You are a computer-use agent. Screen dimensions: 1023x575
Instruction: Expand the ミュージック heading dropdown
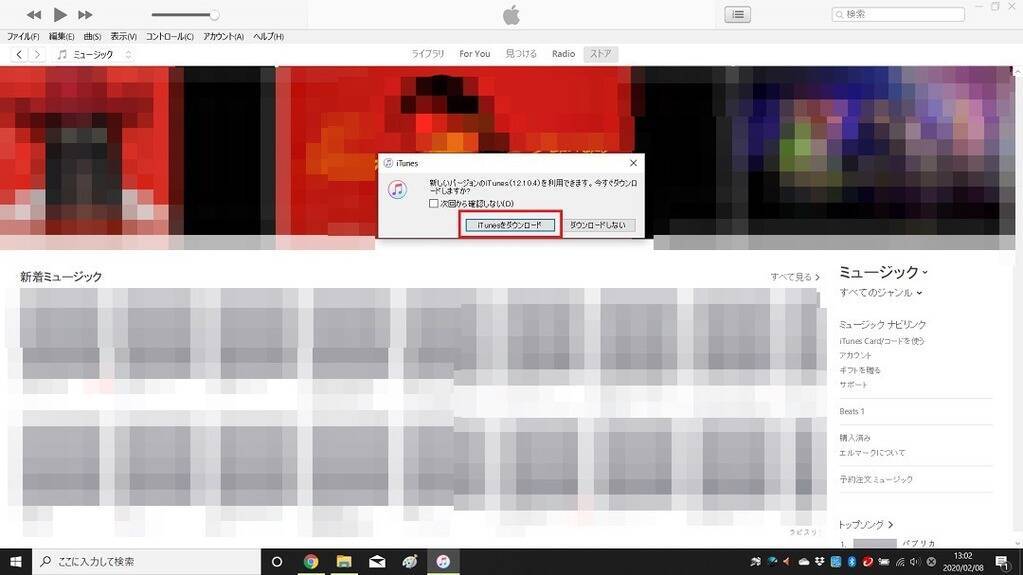[883, 272]
